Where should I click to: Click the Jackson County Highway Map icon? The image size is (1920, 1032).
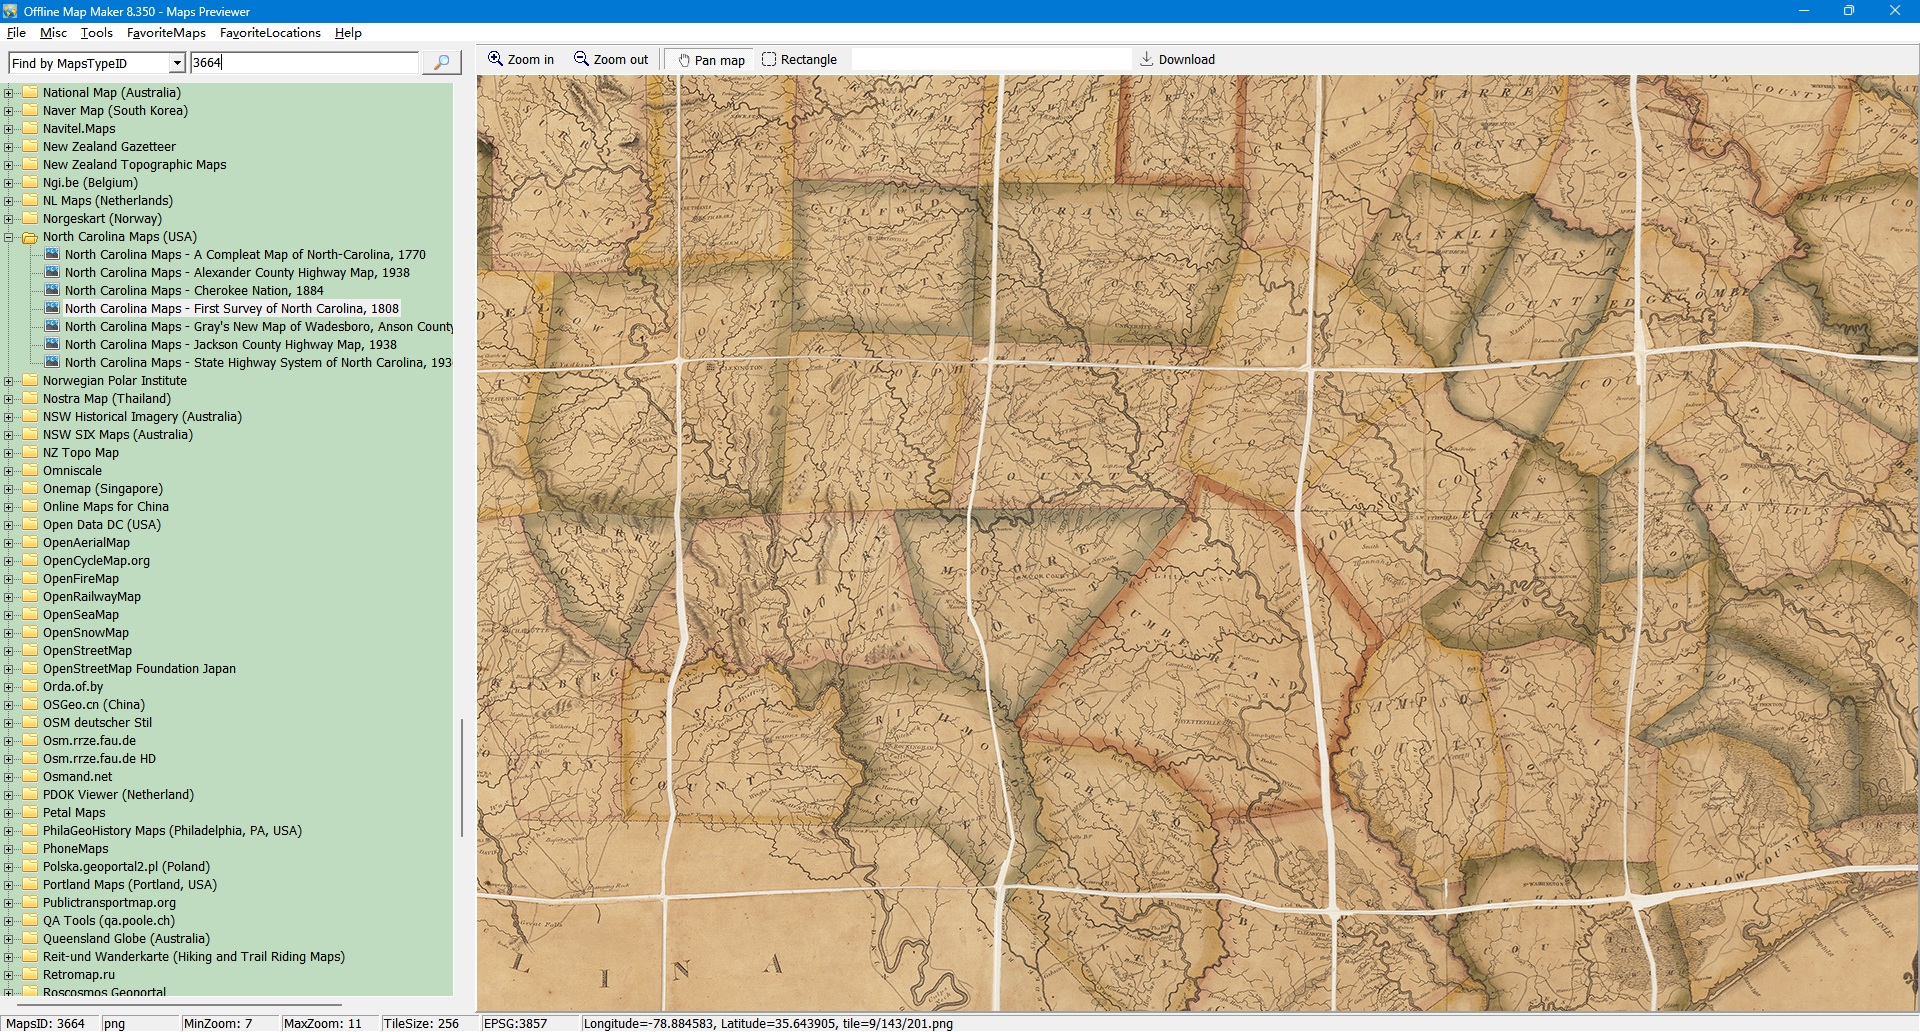pyautogui.click(x=52, y=345)
